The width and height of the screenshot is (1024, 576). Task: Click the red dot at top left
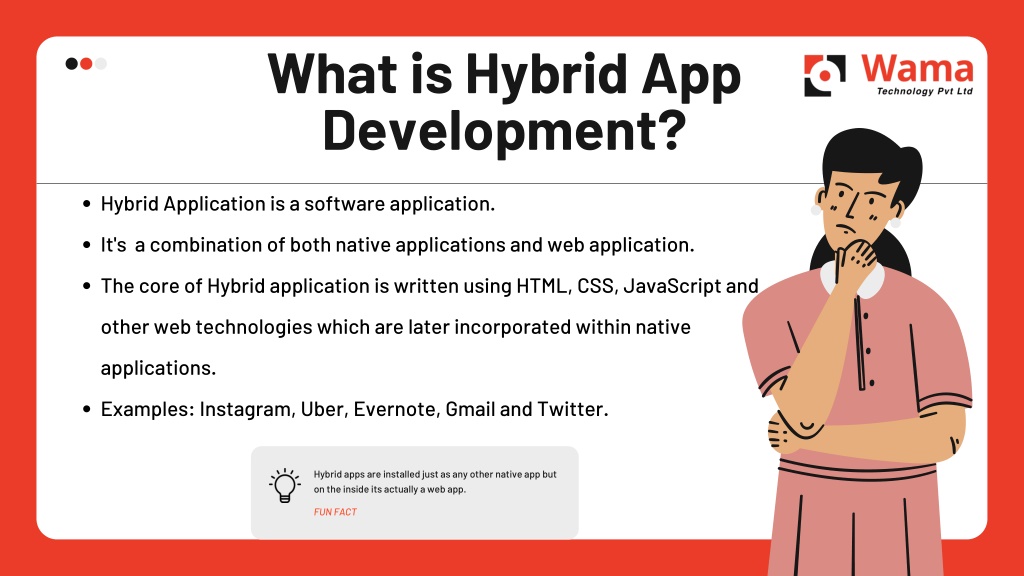click(x=86, y=63)
